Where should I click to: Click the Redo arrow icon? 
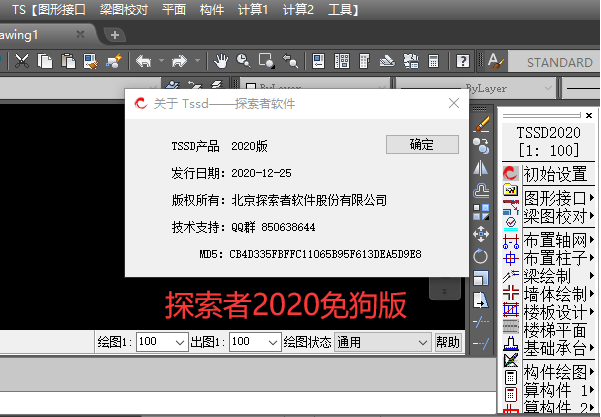(x=179, y=61)
